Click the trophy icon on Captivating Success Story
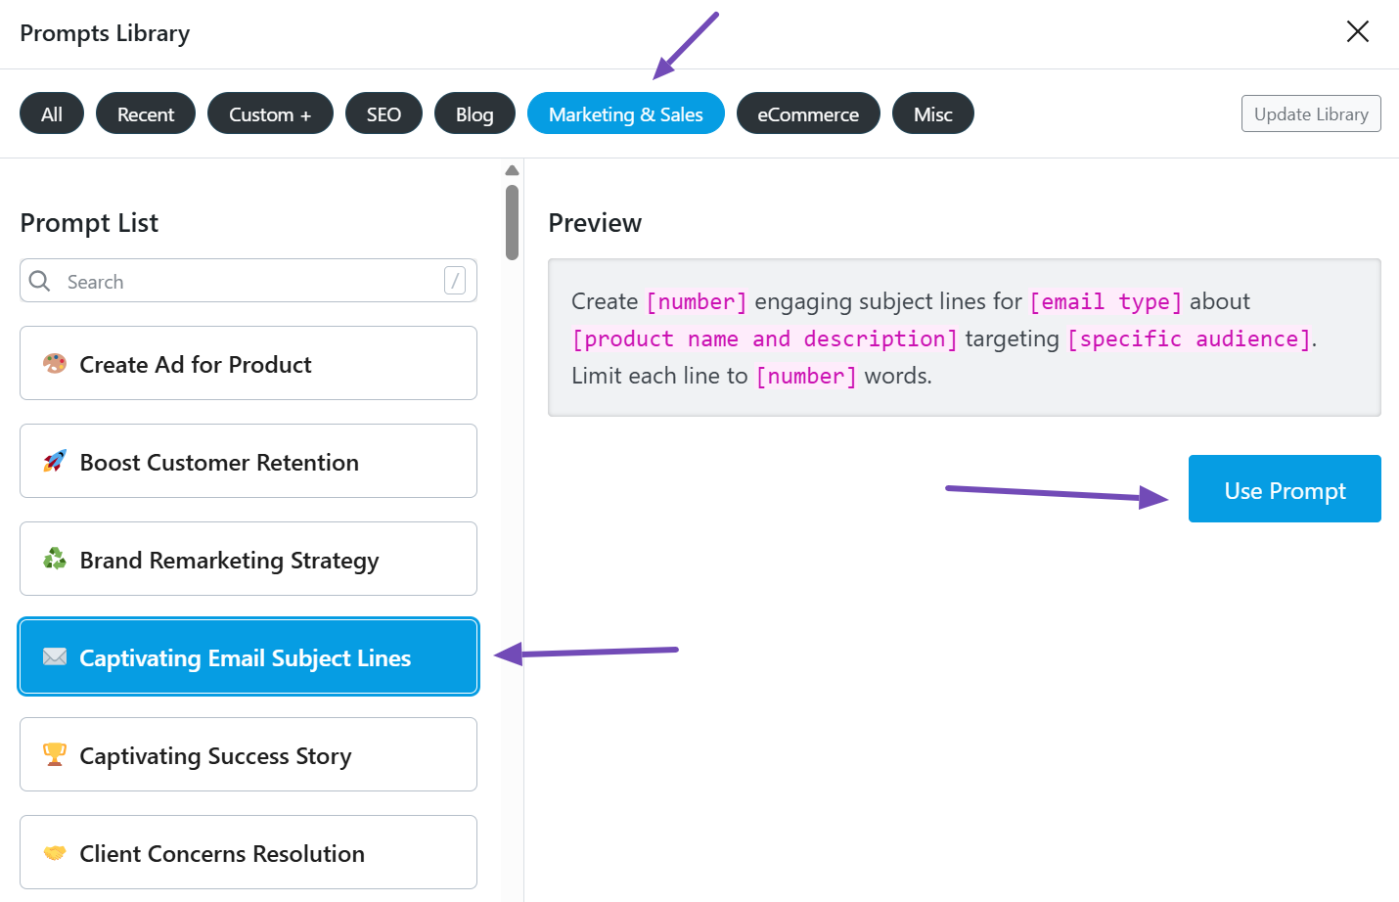1399x902 pixels. 55,754
